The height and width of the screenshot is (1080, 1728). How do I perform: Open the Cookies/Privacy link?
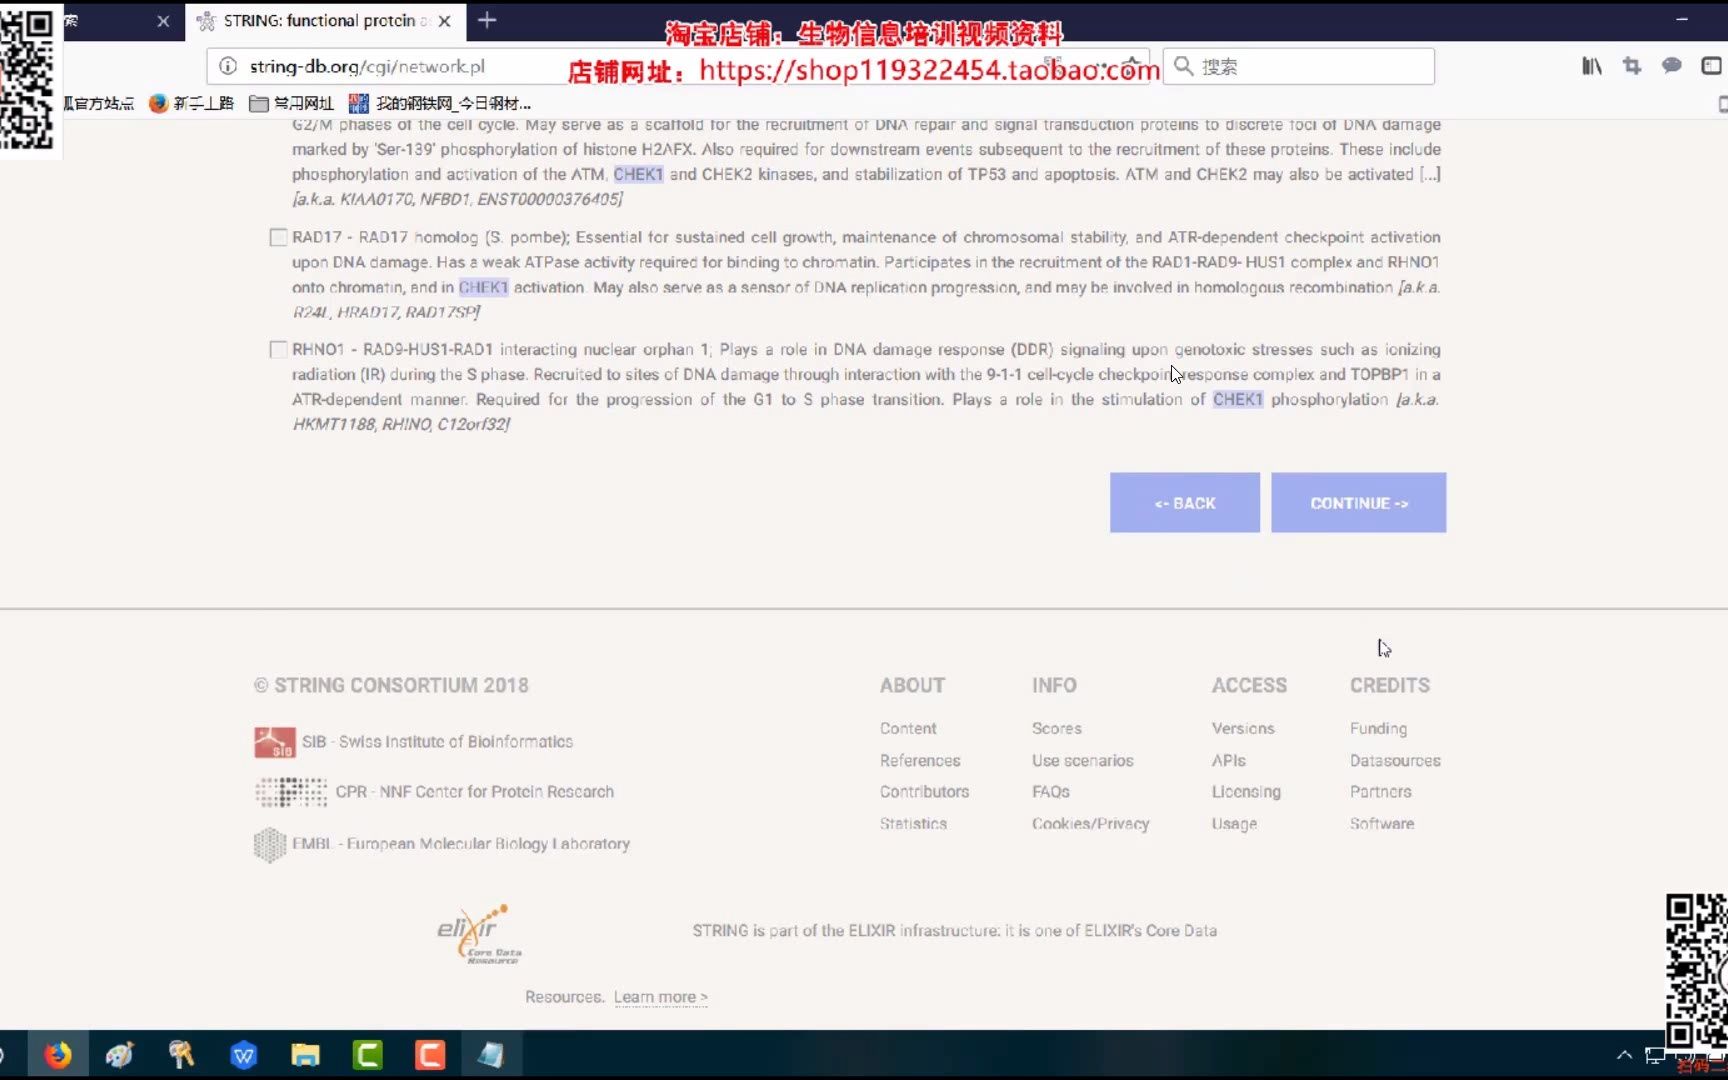pos(1091,824)
